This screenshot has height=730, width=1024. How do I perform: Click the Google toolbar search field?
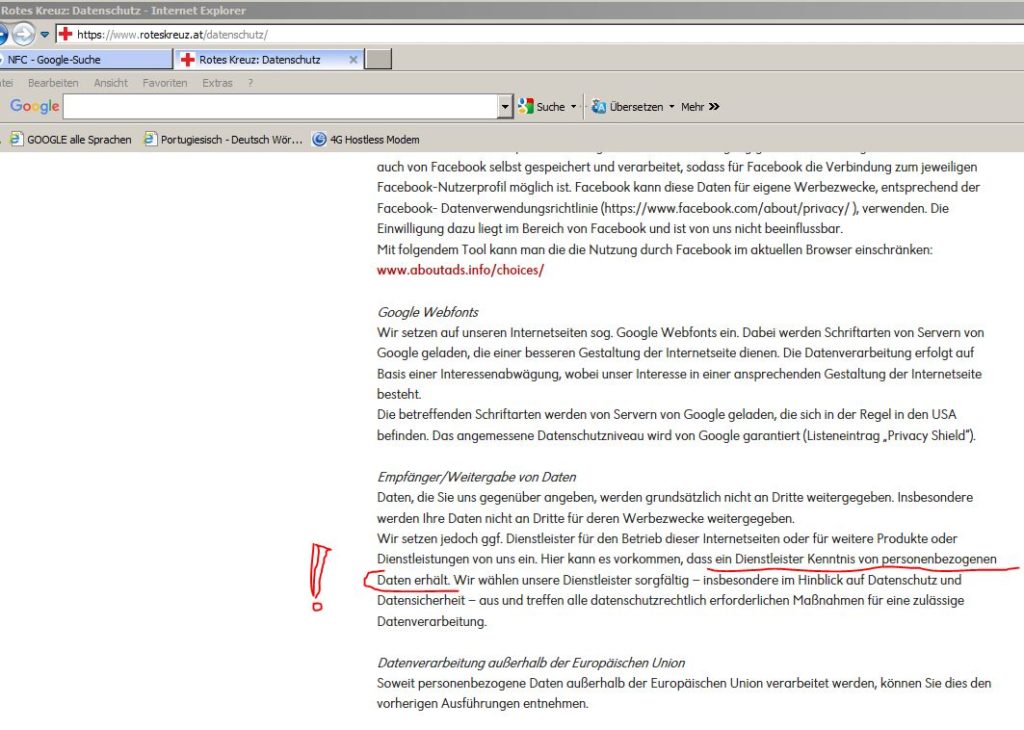click(281, 106)
